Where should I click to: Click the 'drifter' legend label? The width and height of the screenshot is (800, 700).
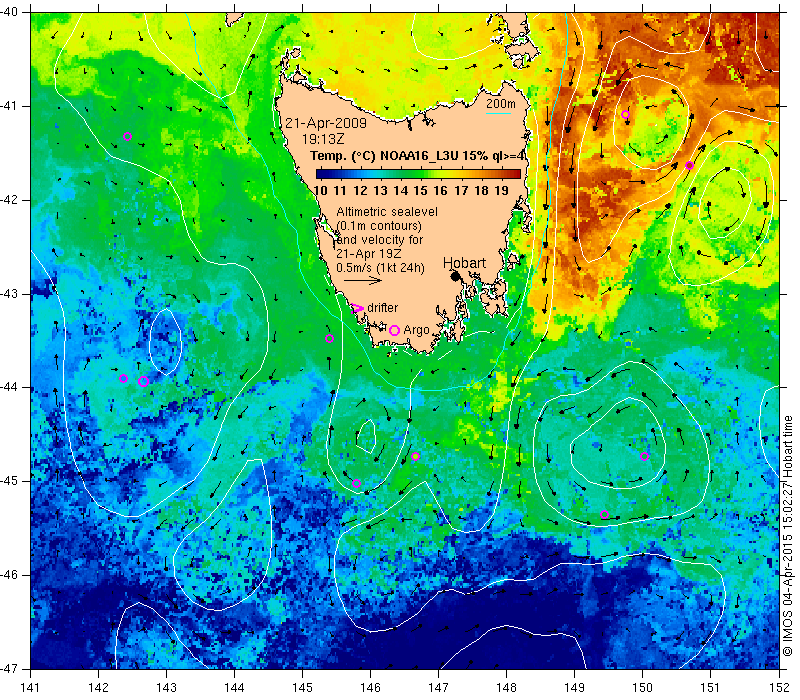coord(383,308)
